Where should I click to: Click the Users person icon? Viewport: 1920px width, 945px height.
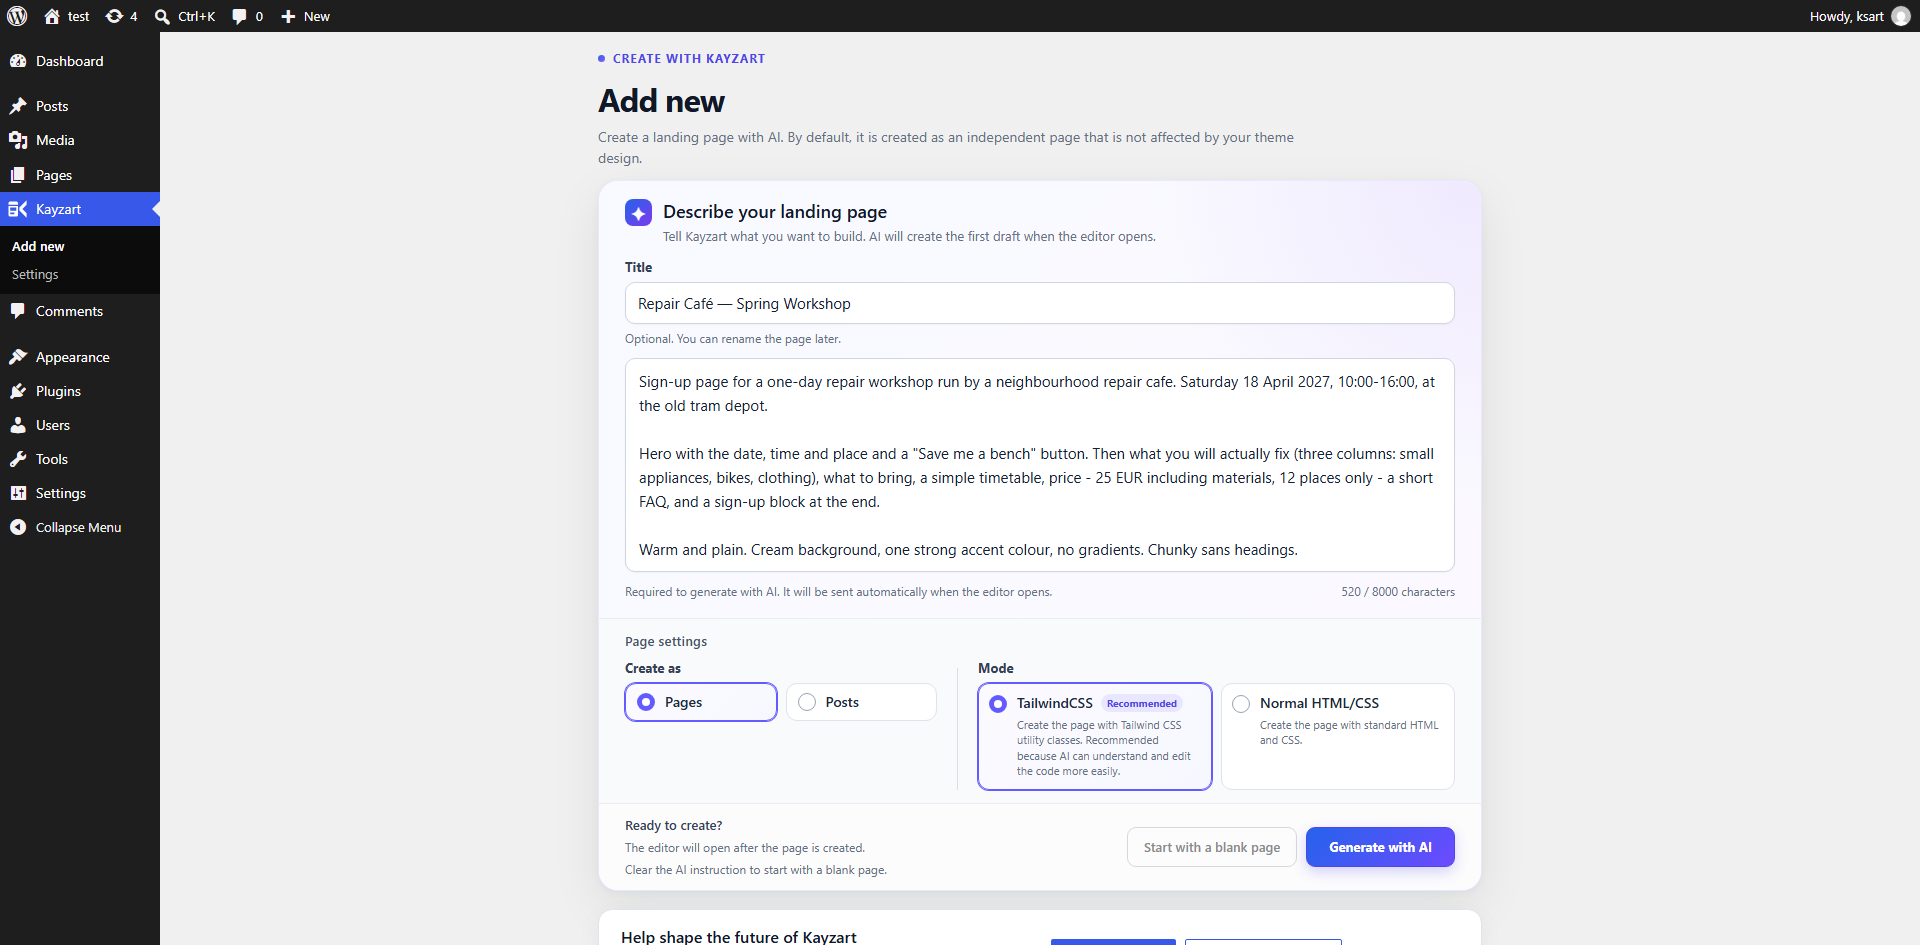(18, 425)
